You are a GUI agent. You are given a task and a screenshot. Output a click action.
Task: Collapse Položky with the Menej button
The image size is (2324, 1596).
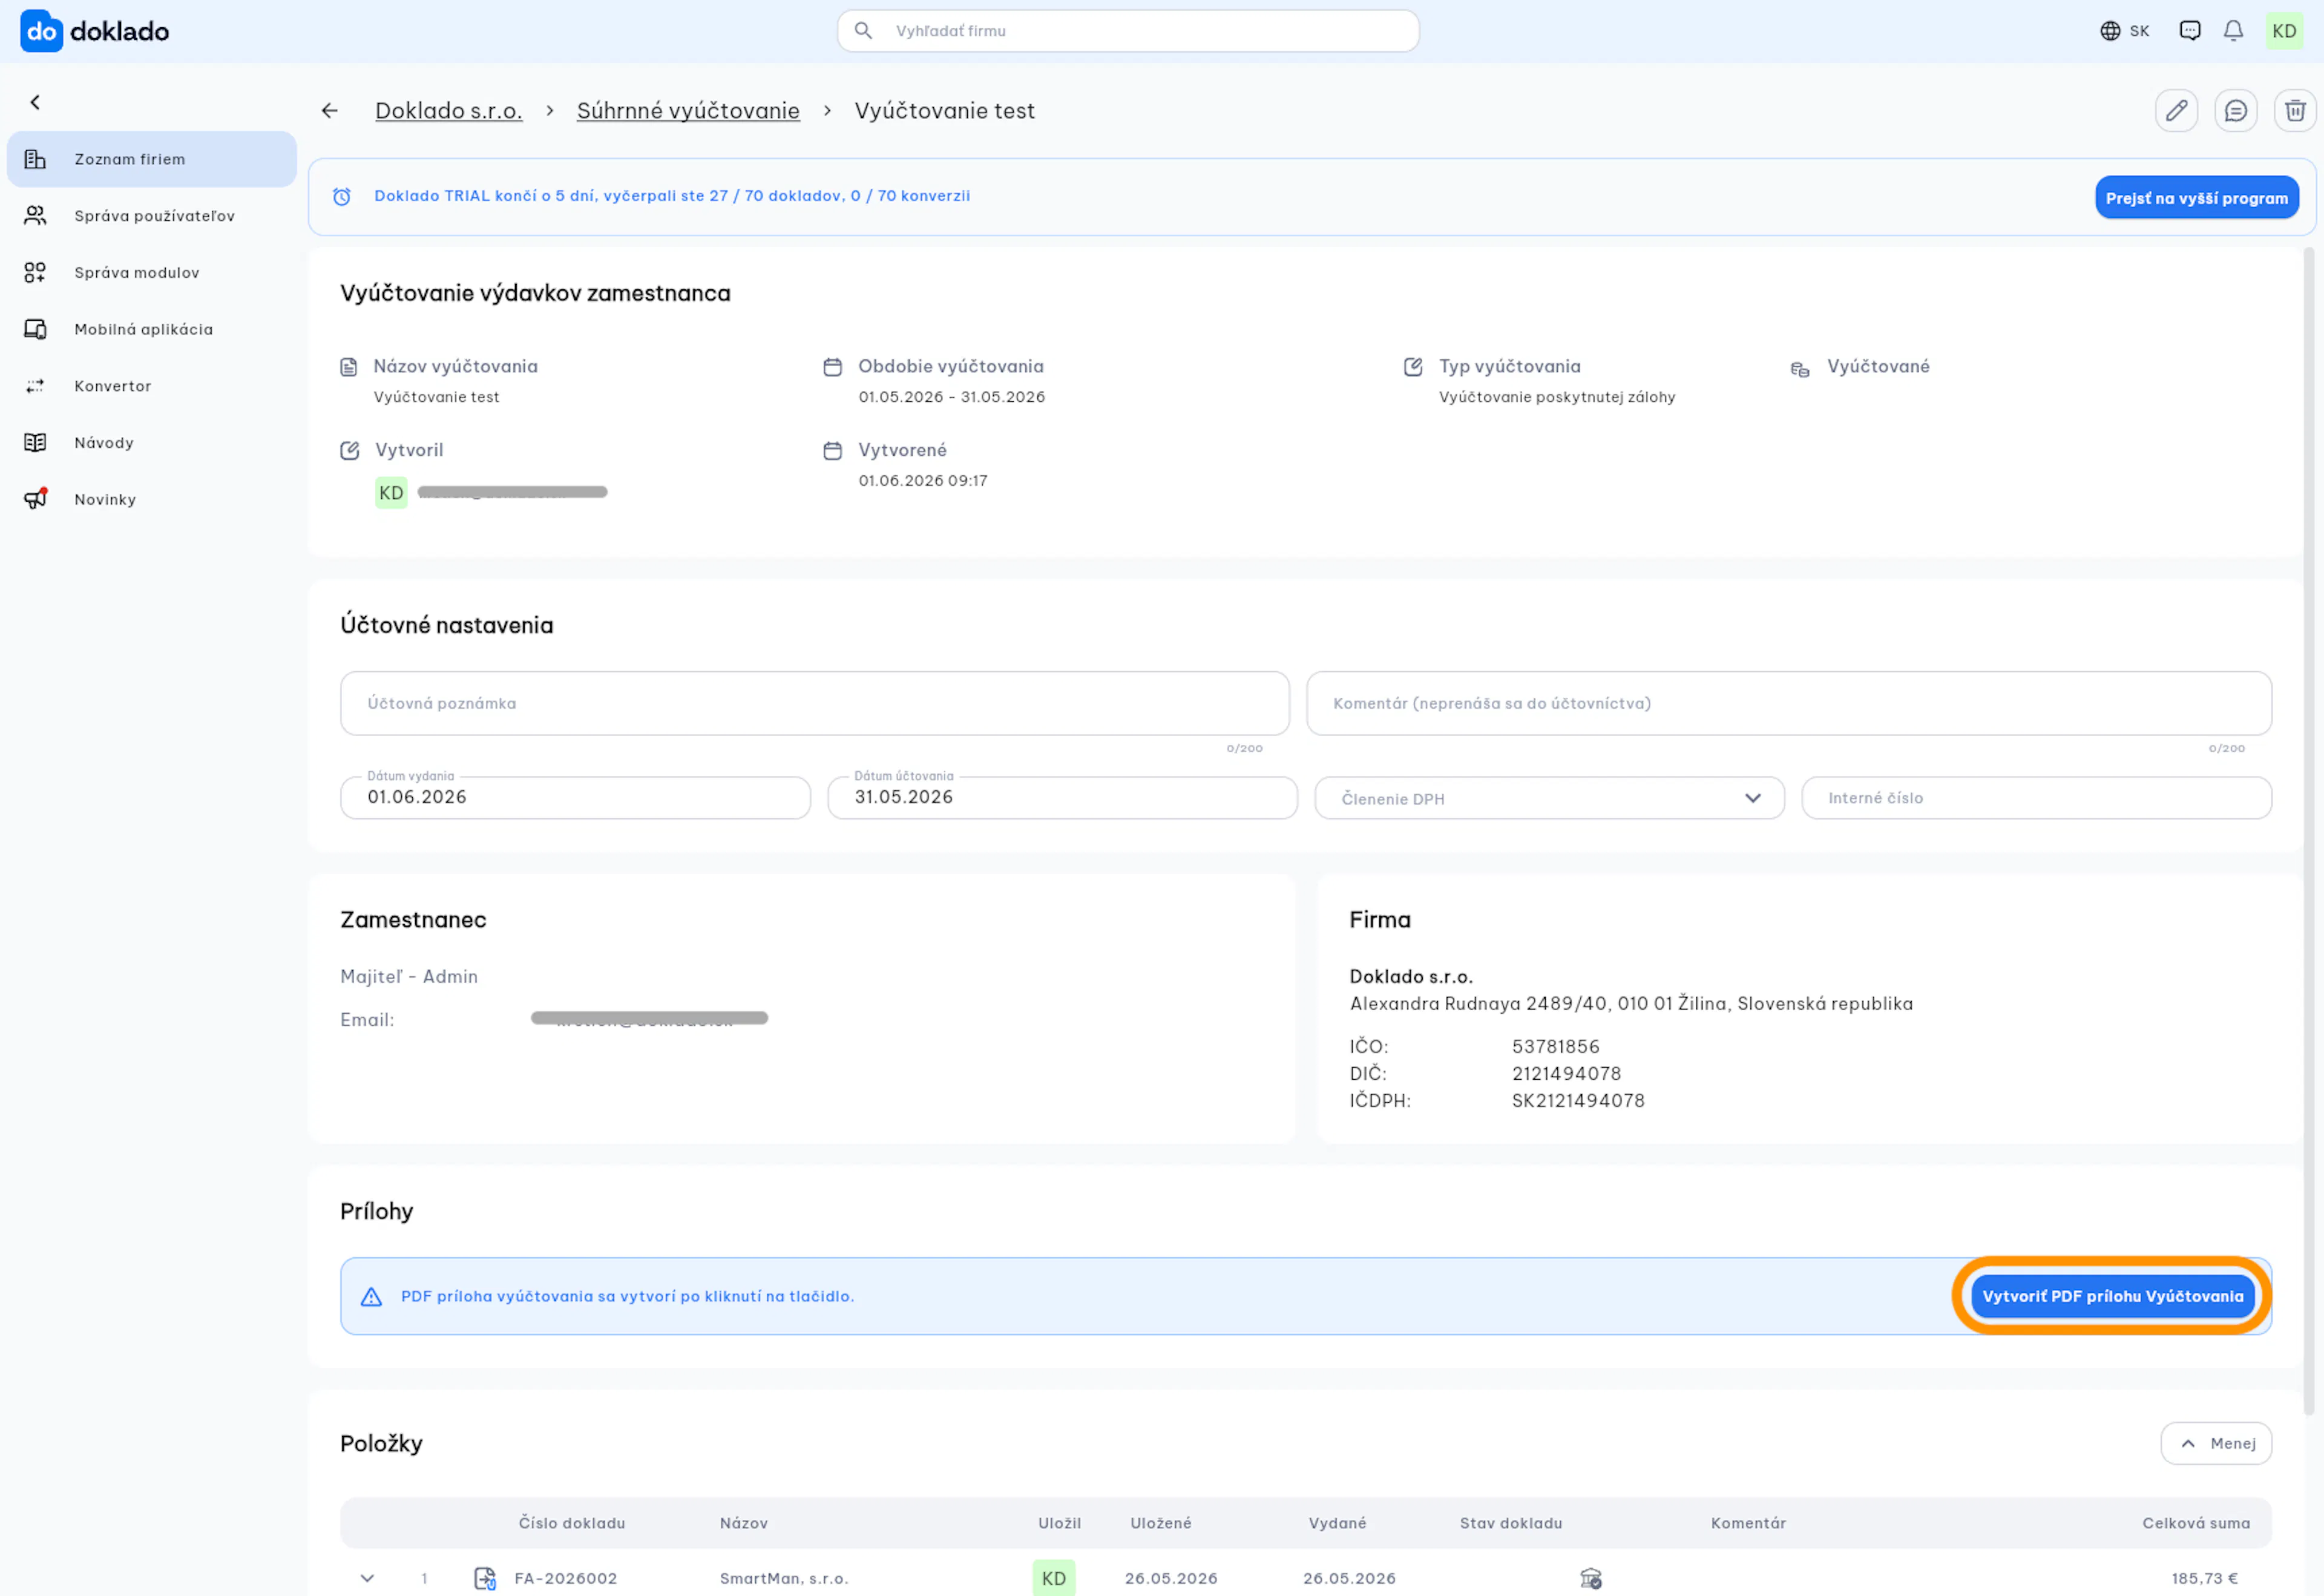point(2216,1444)
